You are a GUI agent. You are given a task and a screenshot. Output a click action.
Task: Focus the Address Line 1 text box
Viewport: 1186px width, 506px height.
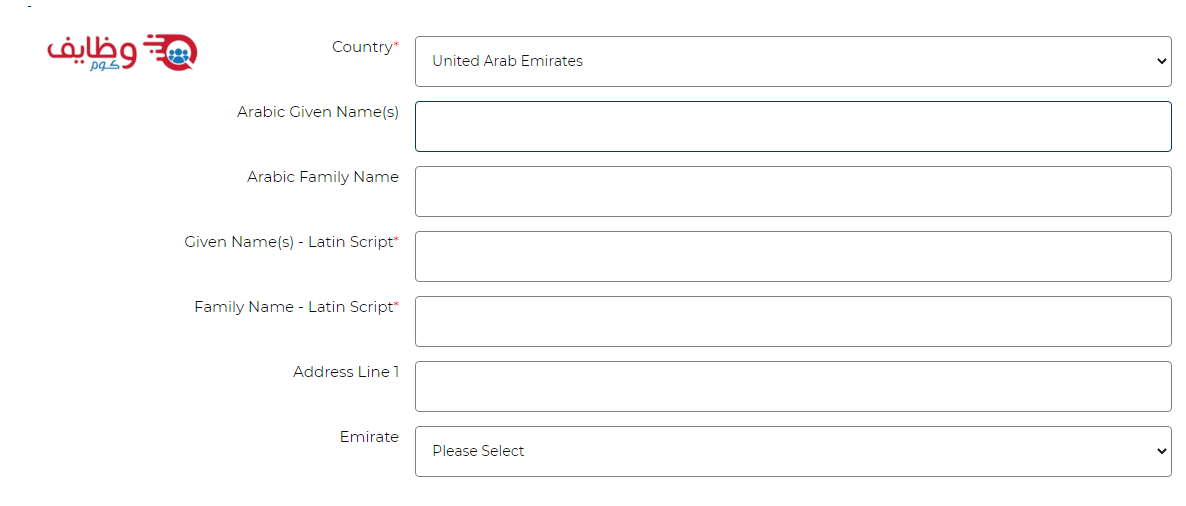click(x=793, y=386)
